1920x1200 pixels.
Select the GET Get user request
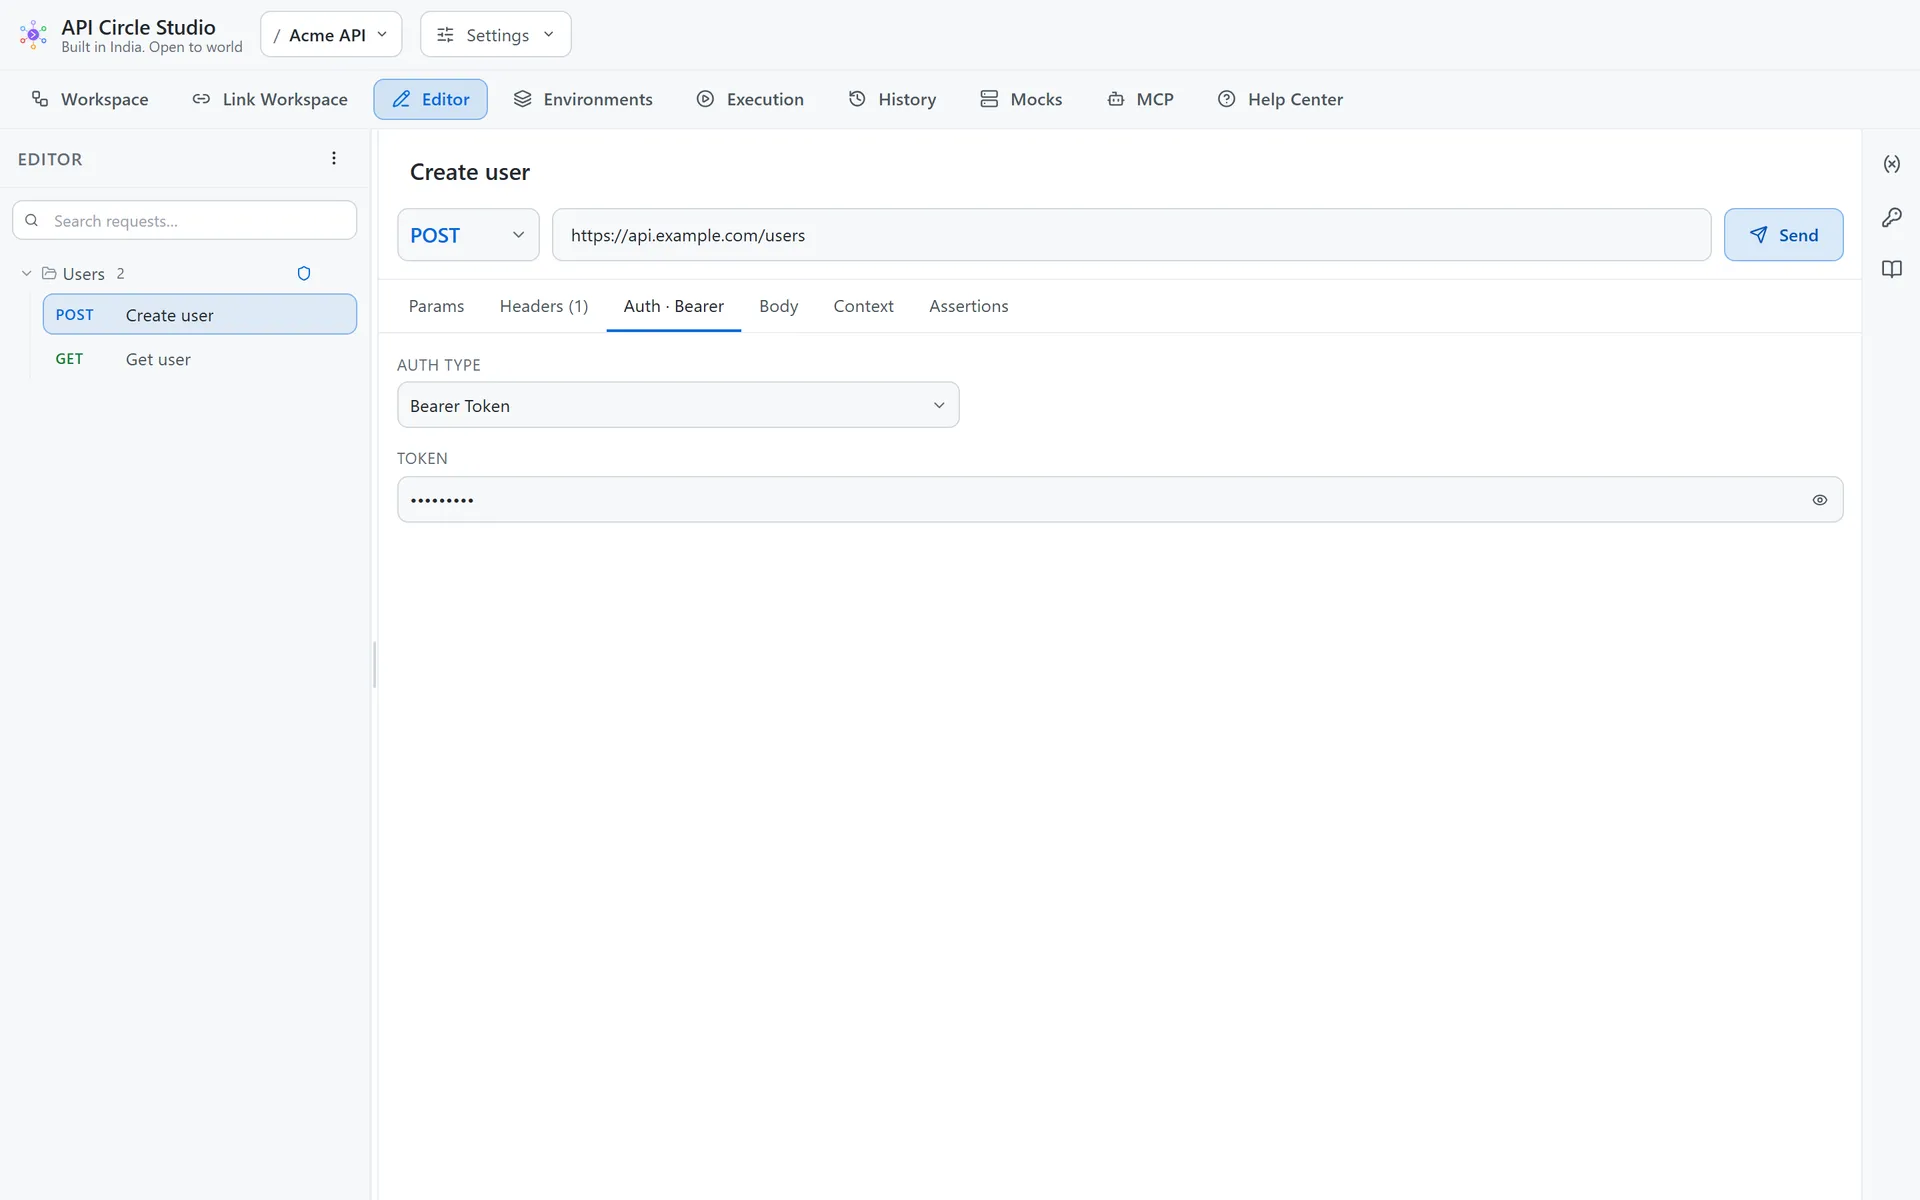[x=200, y=359]
